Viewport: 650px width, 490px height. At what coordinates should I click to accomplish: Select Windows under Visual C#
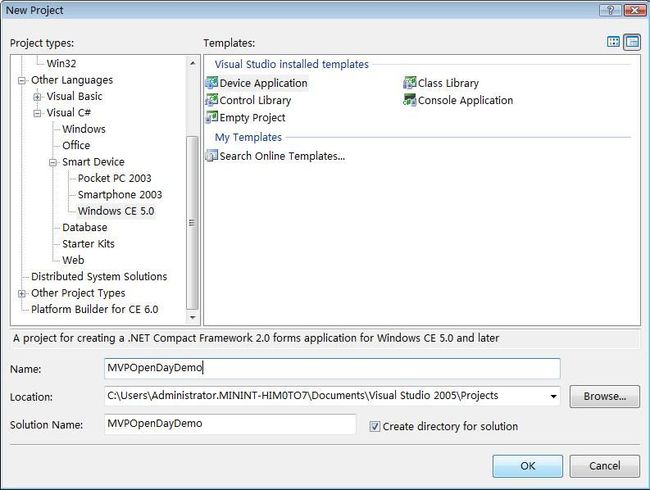tap(84, 129)
